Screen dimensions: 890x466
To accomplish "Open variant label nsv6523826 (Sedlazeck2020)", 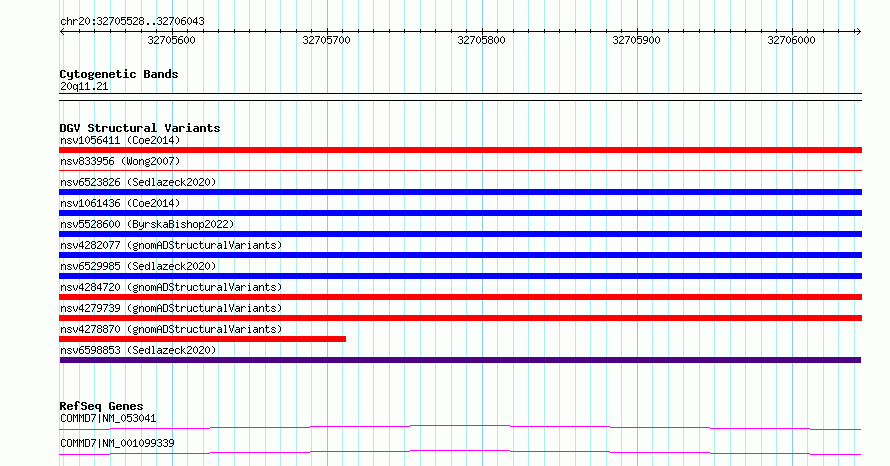I will [x=138, y=182].
